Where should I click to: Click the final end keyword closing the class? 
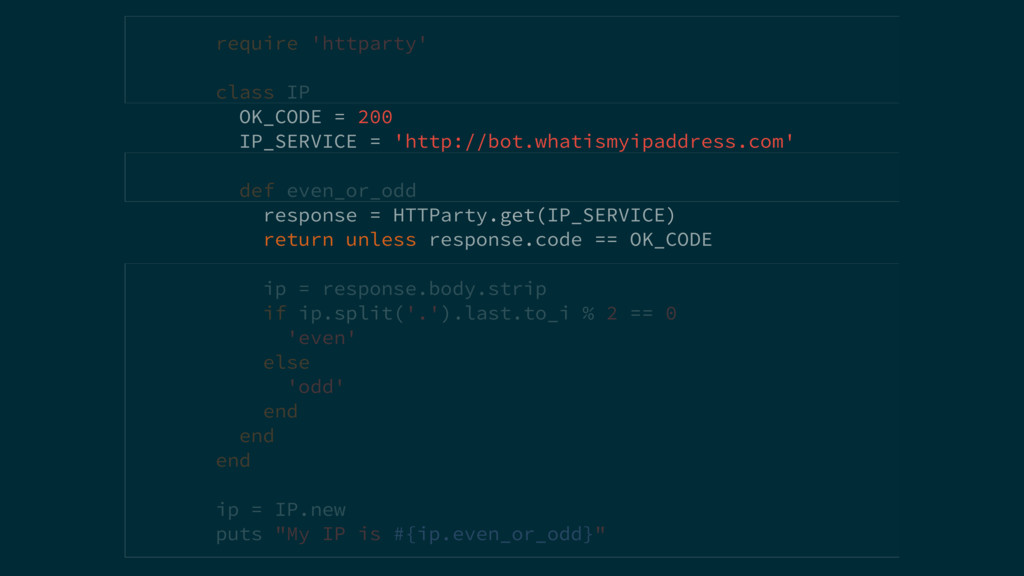tap(233, 460)
